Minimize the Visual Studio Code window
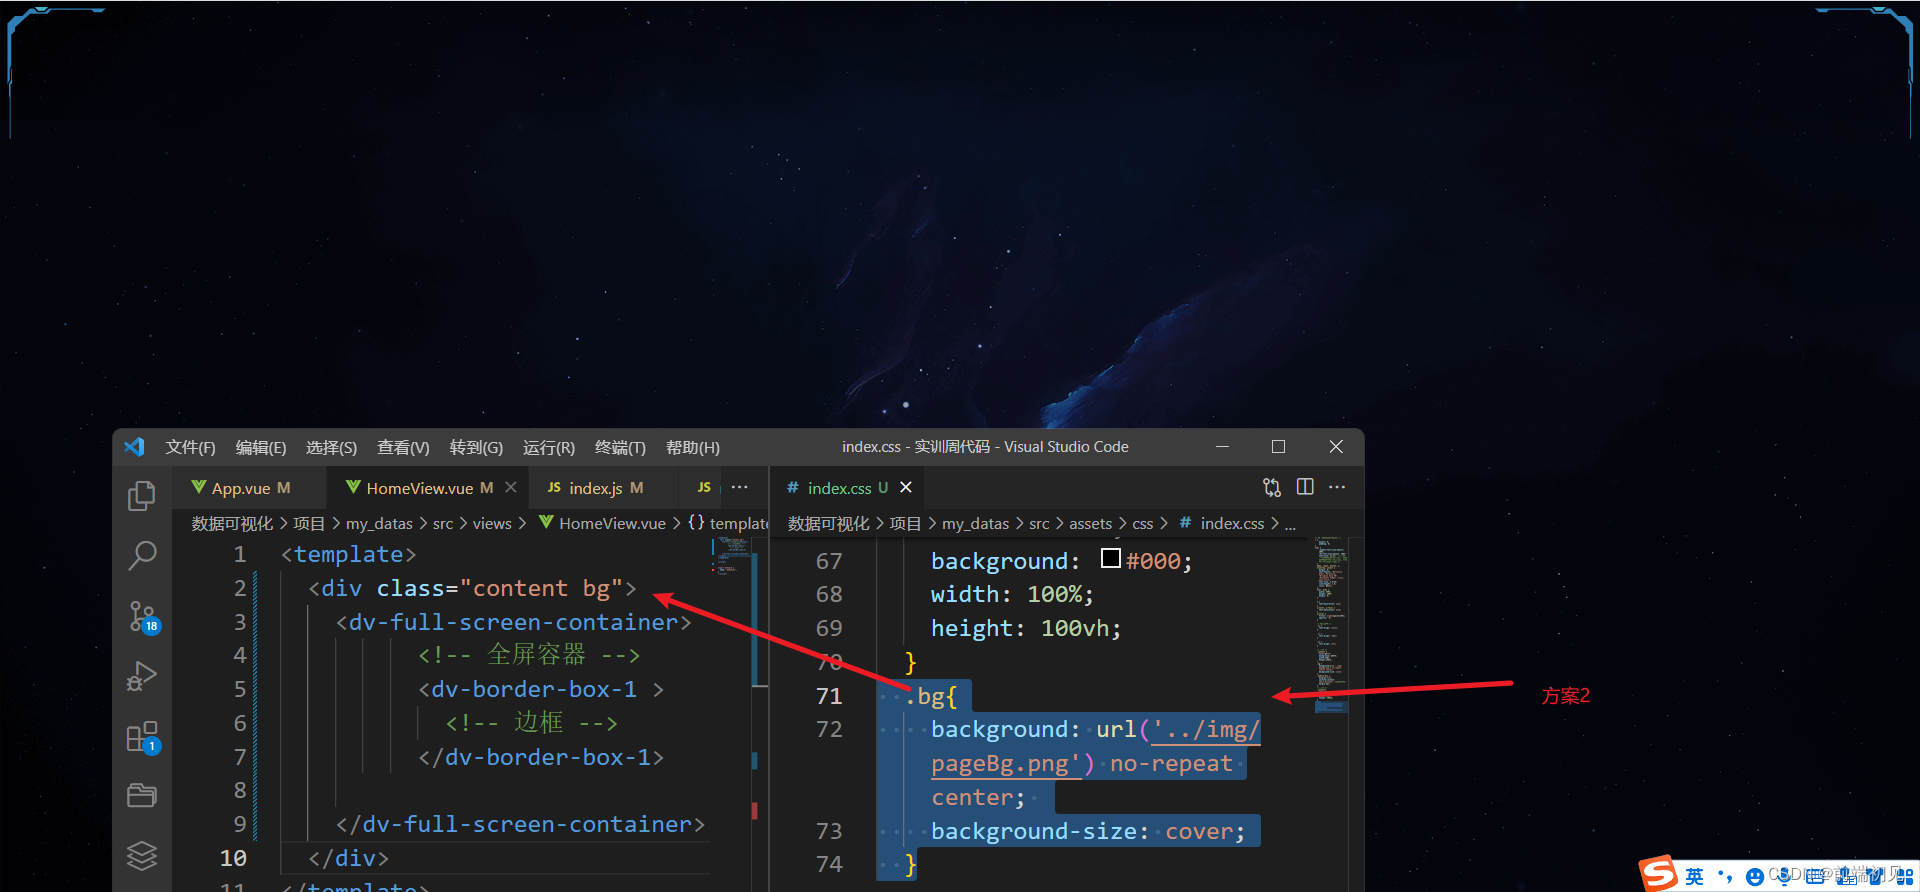Screen dimensions: 1920x892 pyautogui.click(x=1222, y=447)
